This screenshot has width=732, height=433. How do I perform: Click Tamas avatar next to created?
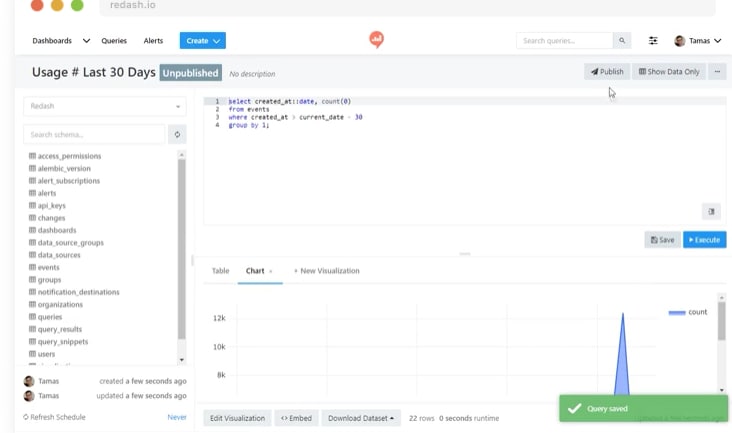pyautogui.click(x=29, y=381)
